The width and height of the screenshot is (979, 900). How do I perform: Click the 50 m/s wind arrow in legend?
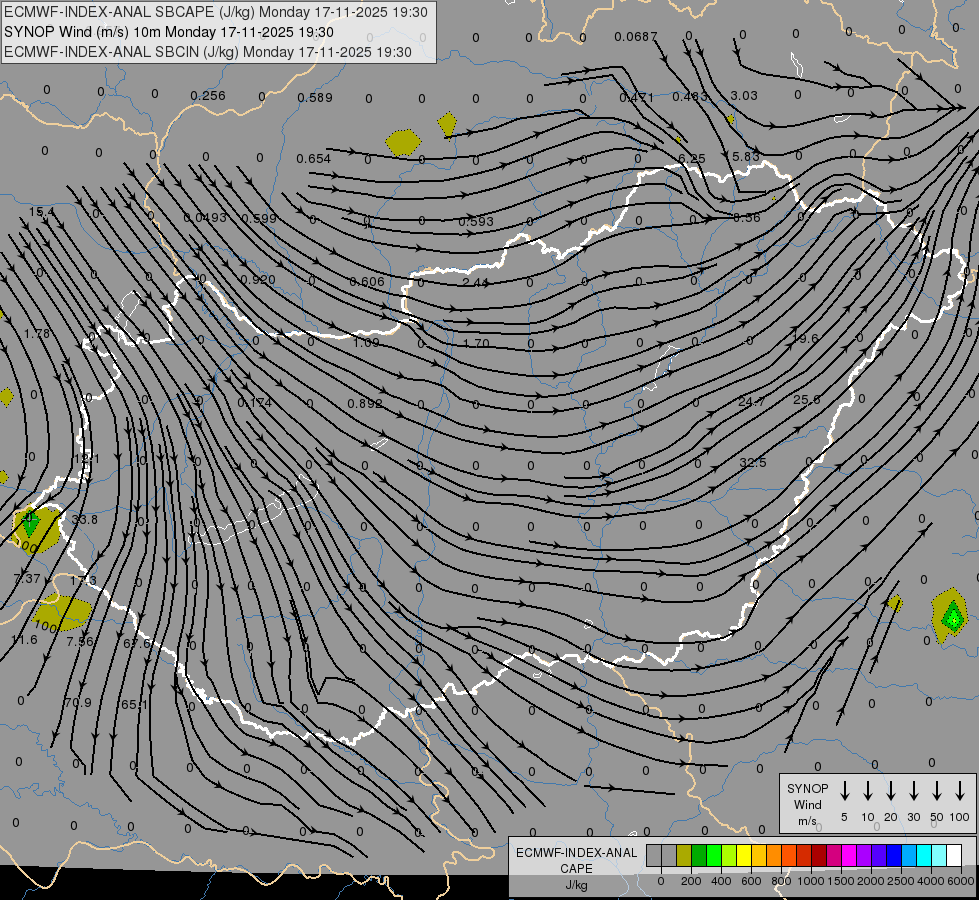coord(937,791)
